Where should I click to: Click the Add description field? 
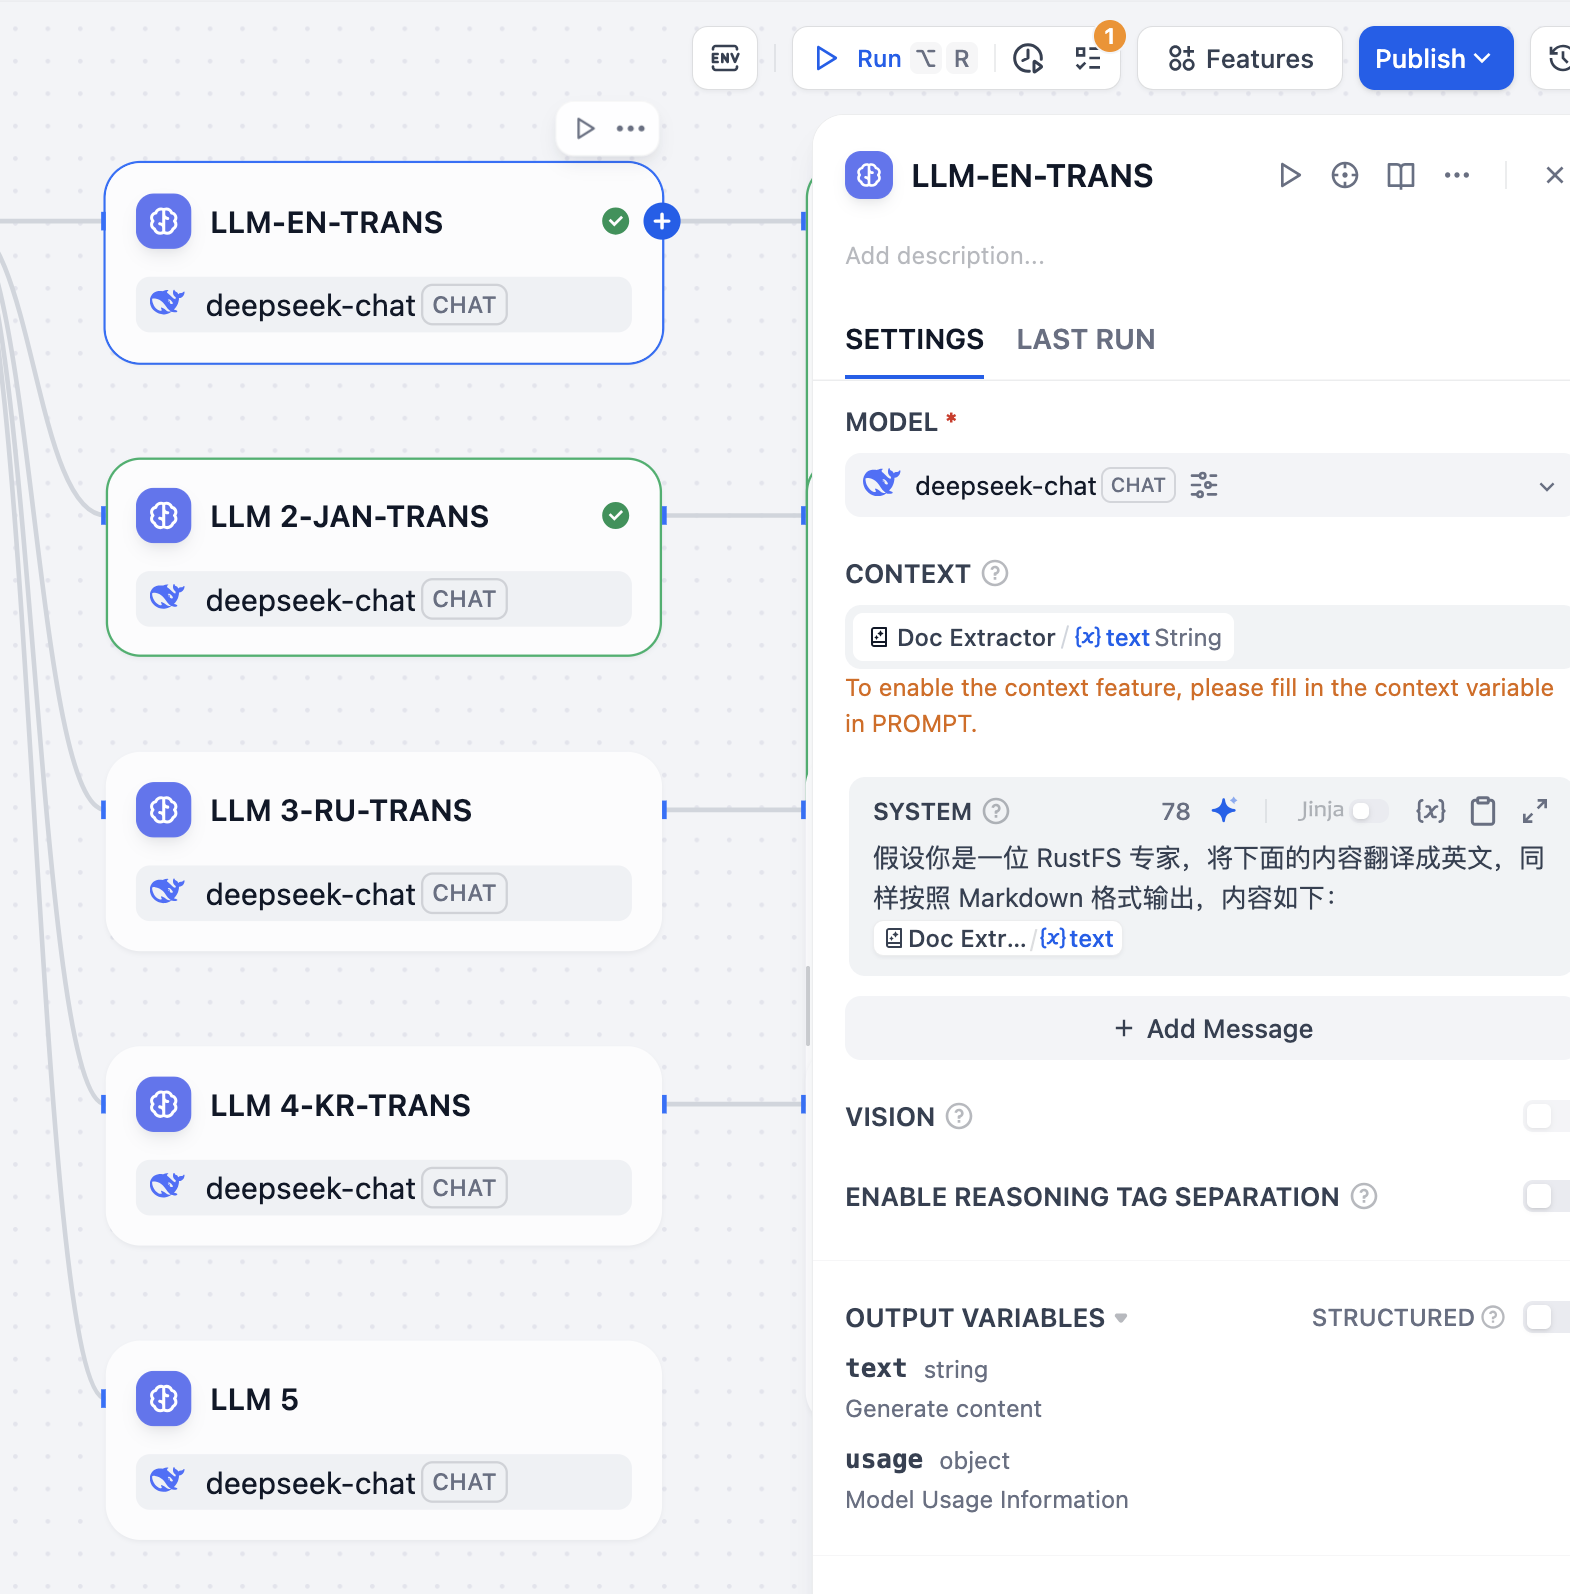coord(945,256)
